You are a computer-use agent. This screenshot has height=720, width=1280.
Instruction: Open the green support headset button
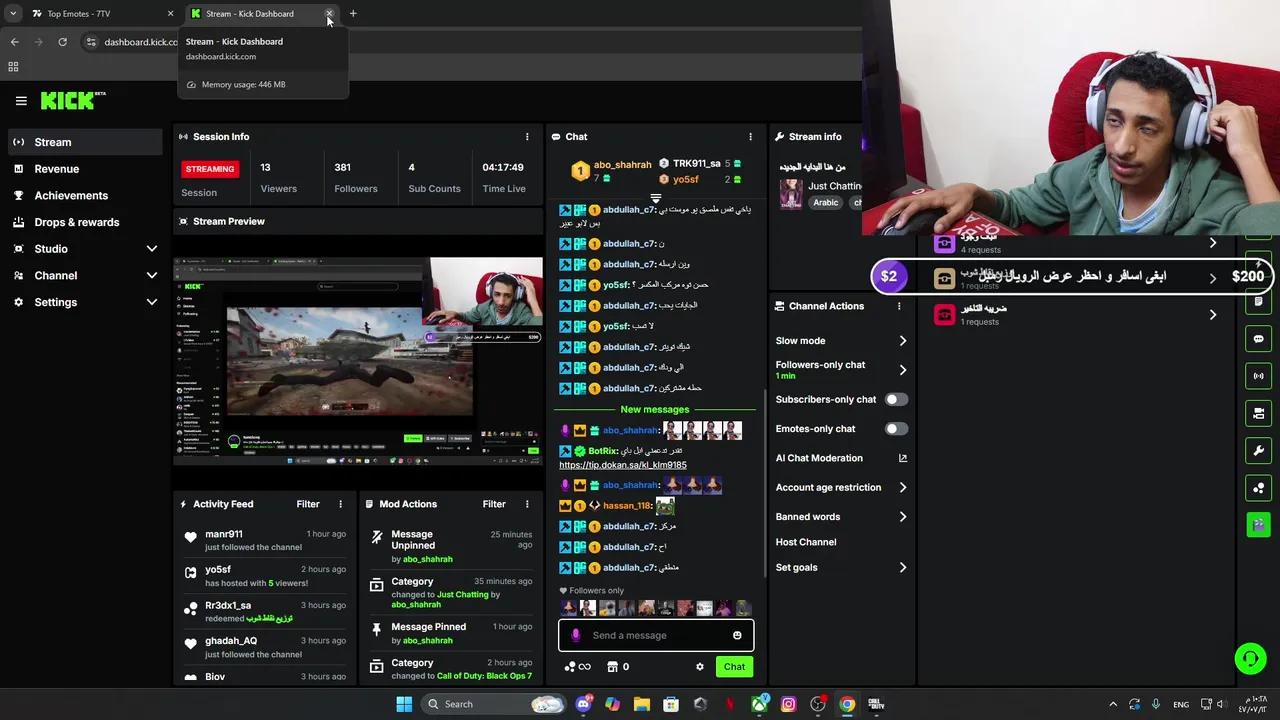(1250, 659)
